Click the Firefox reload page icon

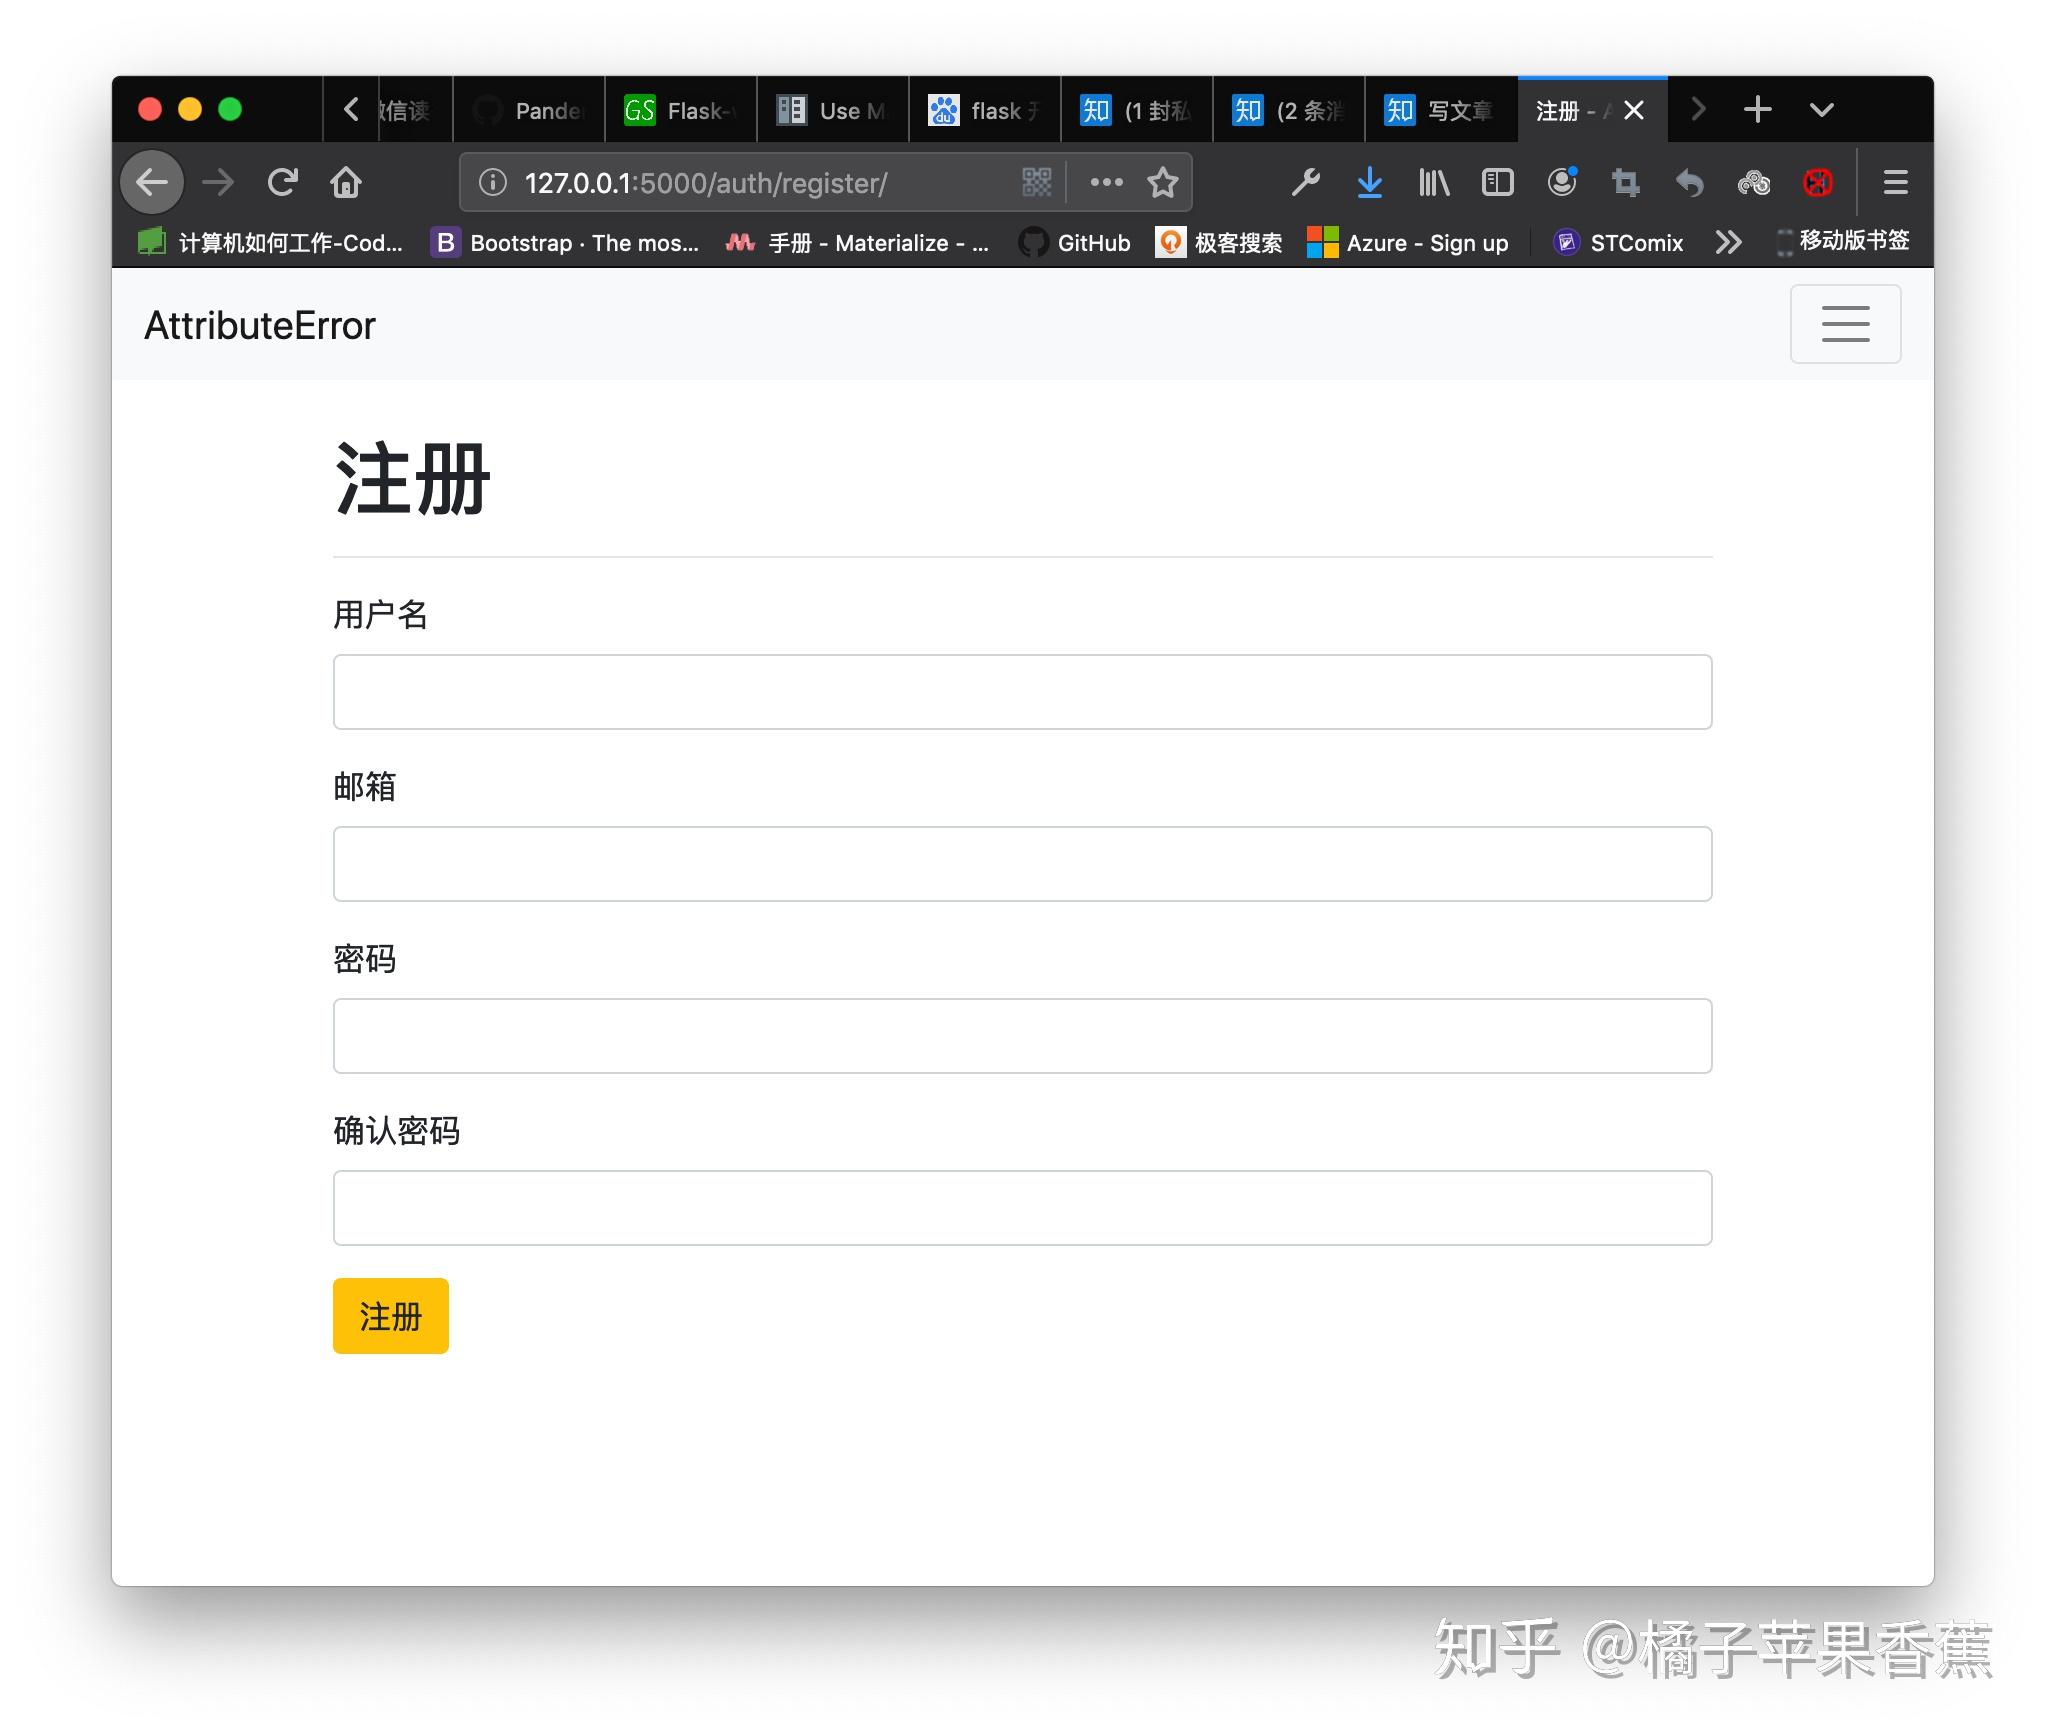pyautogui.click(x=283, y=182)
